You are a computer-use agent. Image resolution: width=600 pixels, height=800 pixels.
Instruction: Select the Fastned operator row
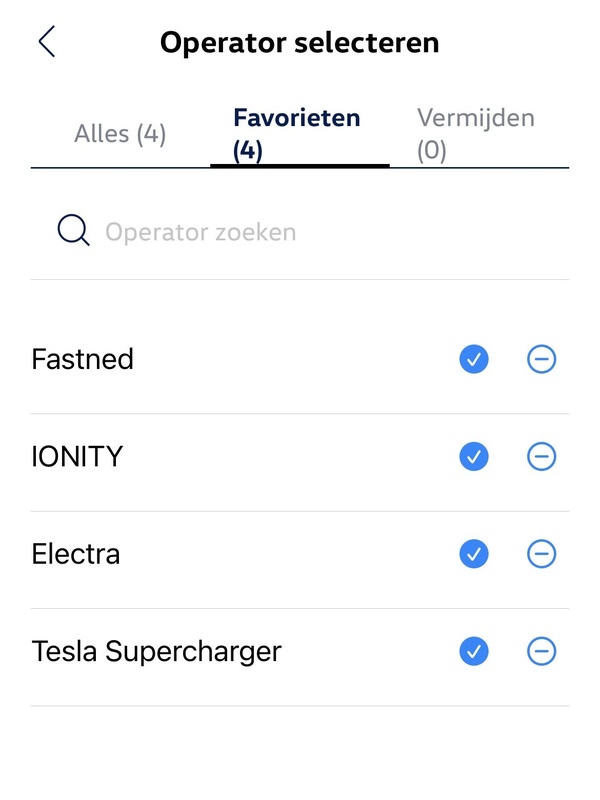(84, 359)
